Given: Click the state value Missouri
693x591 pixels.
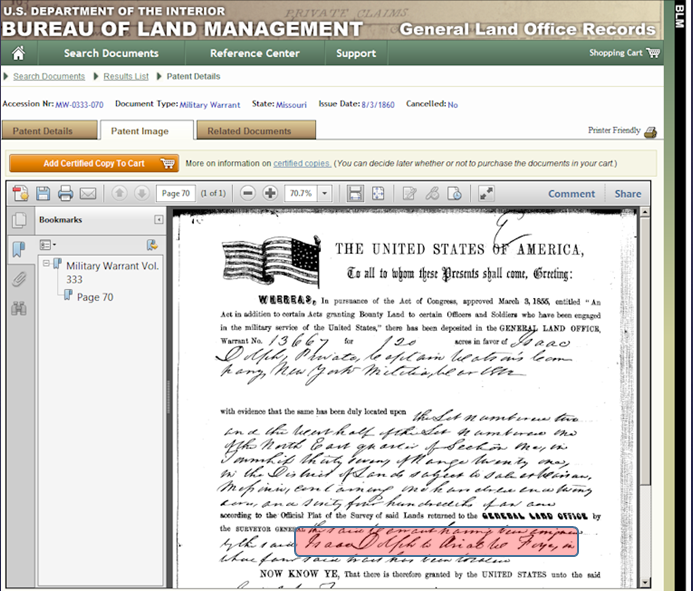Looking at the screenshot, I should pyautogui.click(x=291, y=105).
